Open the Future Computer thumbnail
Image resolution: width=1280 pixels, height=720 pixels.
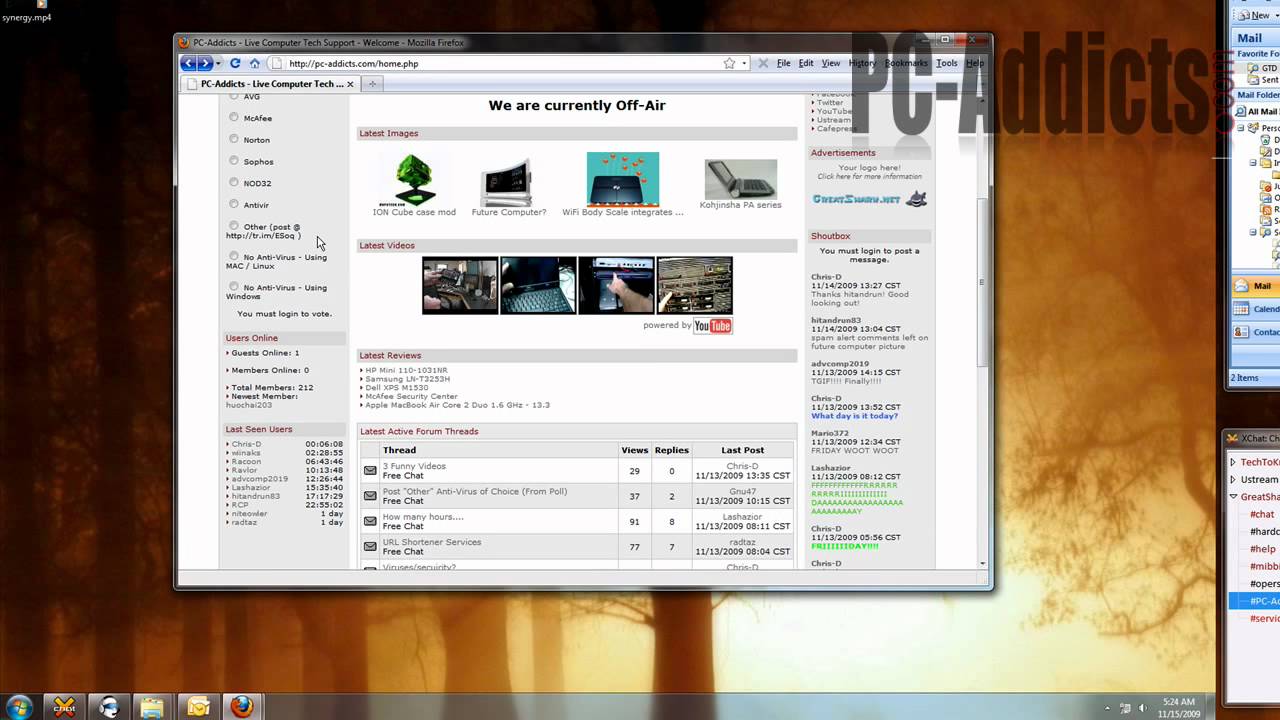click(507, 182)
